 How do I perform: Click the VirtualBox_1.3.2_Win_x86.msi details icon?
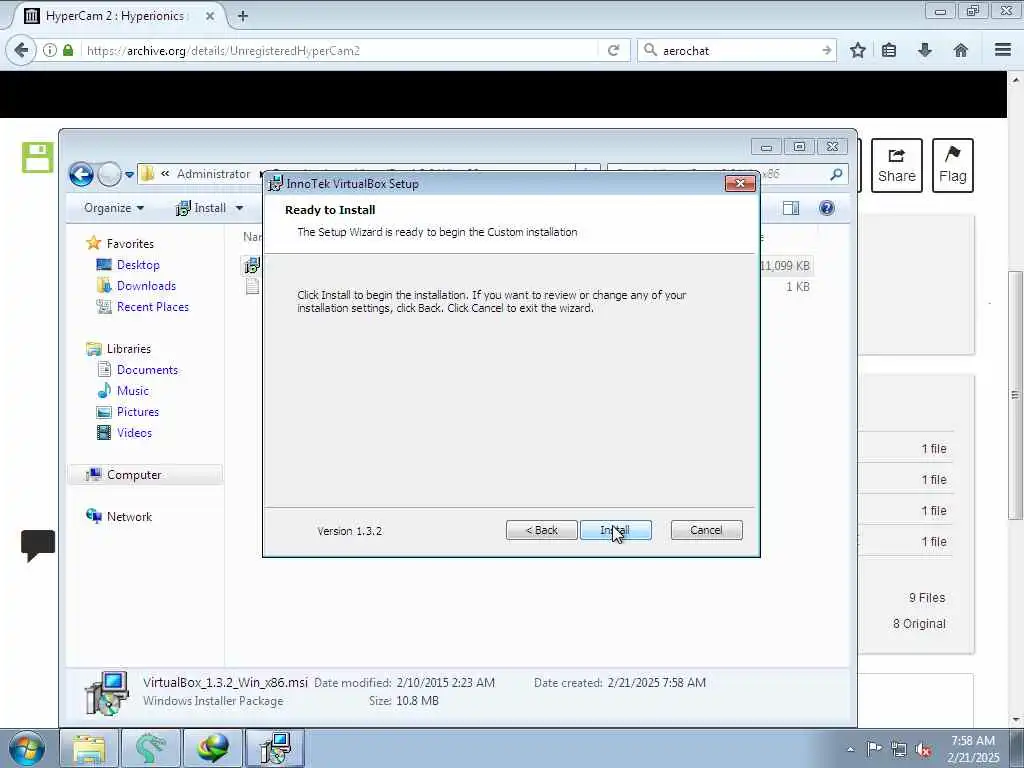107,693
